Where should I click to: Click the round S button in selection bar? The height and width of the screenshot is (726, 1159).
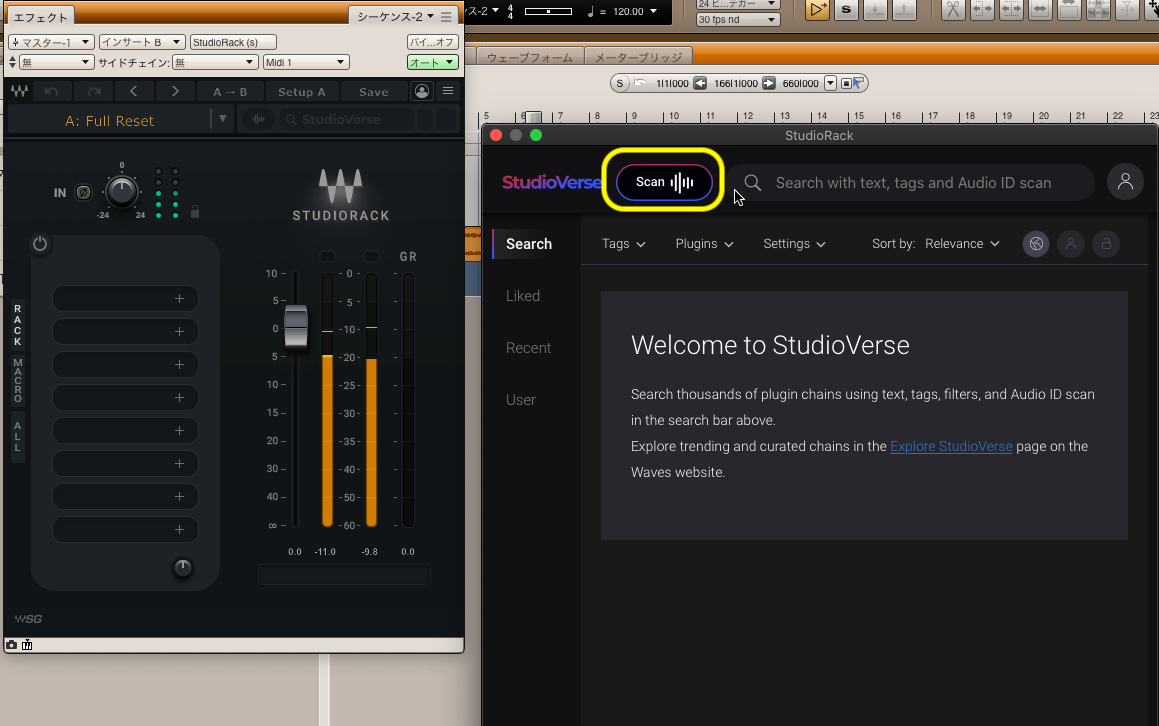pos(619,84)
